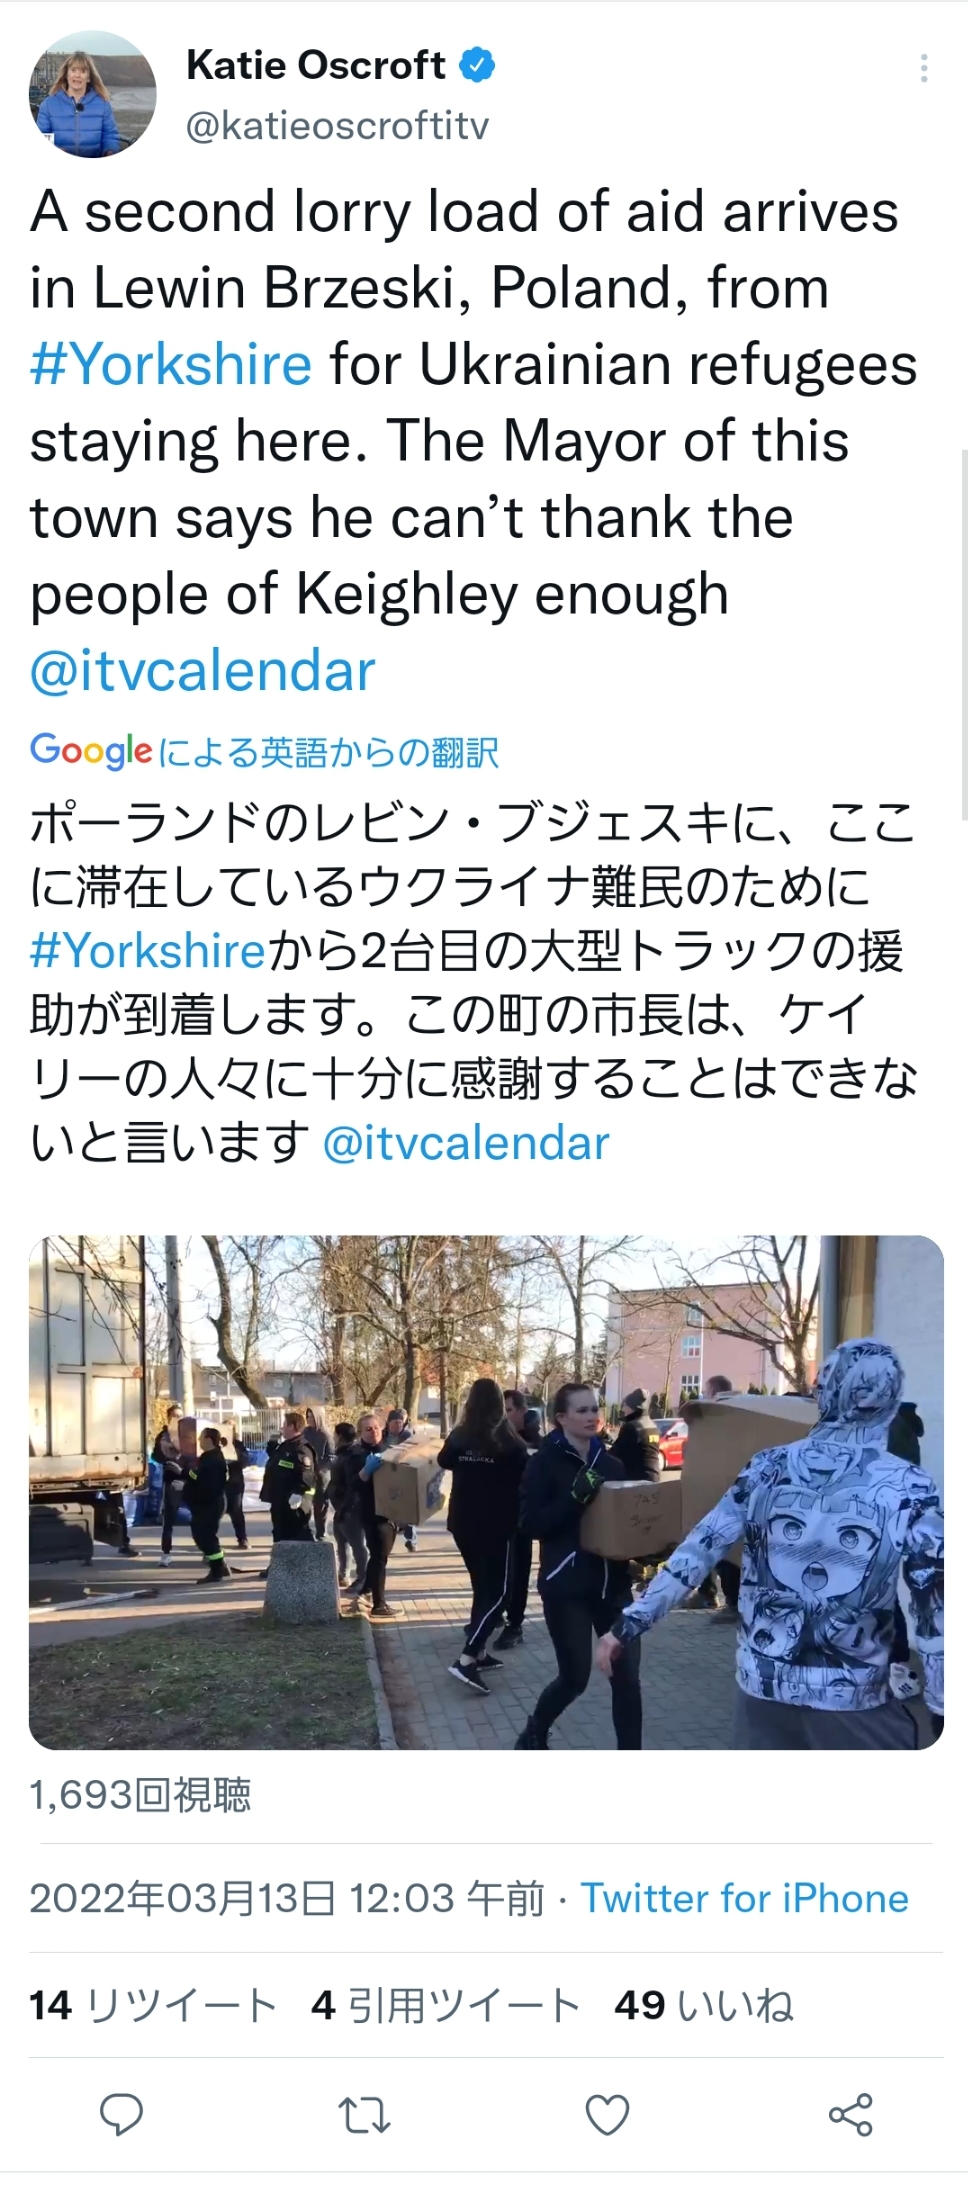Image resolution: width=968 pixels, height=2198 pixels.
Task: Open the #Yorkshire hashtag in the English tweet
Action: tap(171, 364)
